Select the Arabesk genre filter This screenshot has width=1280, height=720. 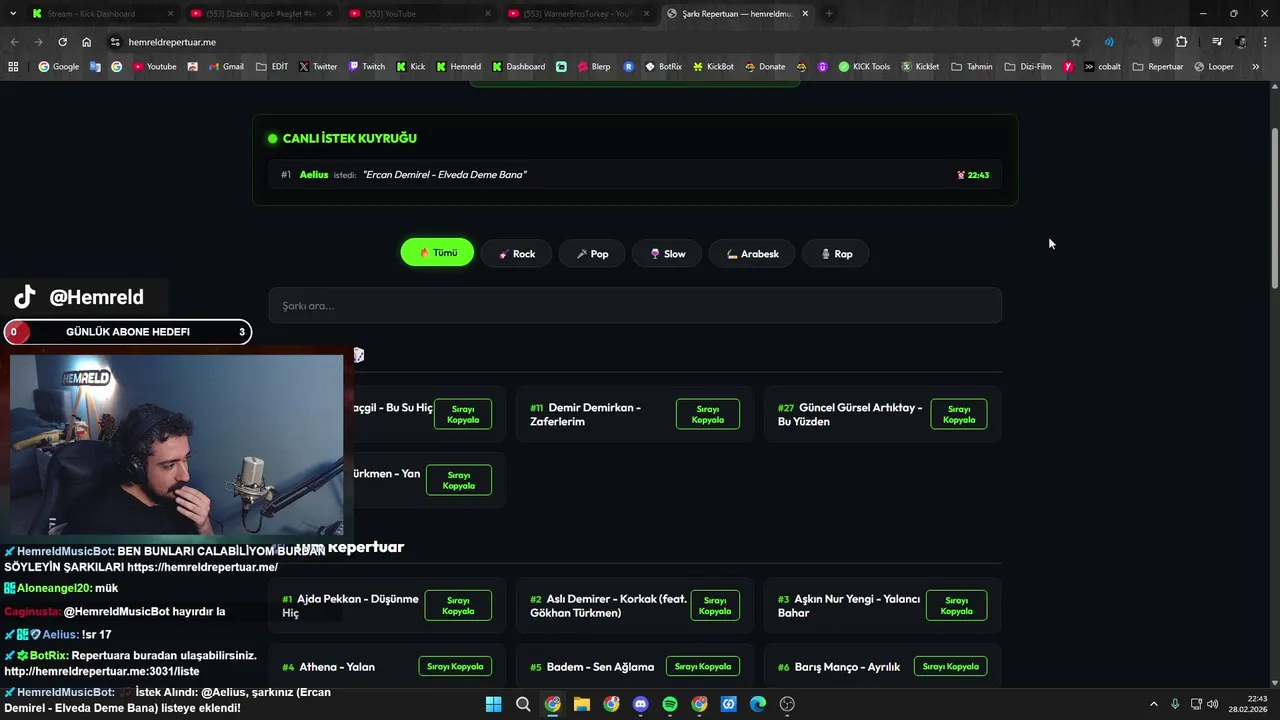pyautogui.click(x=752, y=254)
